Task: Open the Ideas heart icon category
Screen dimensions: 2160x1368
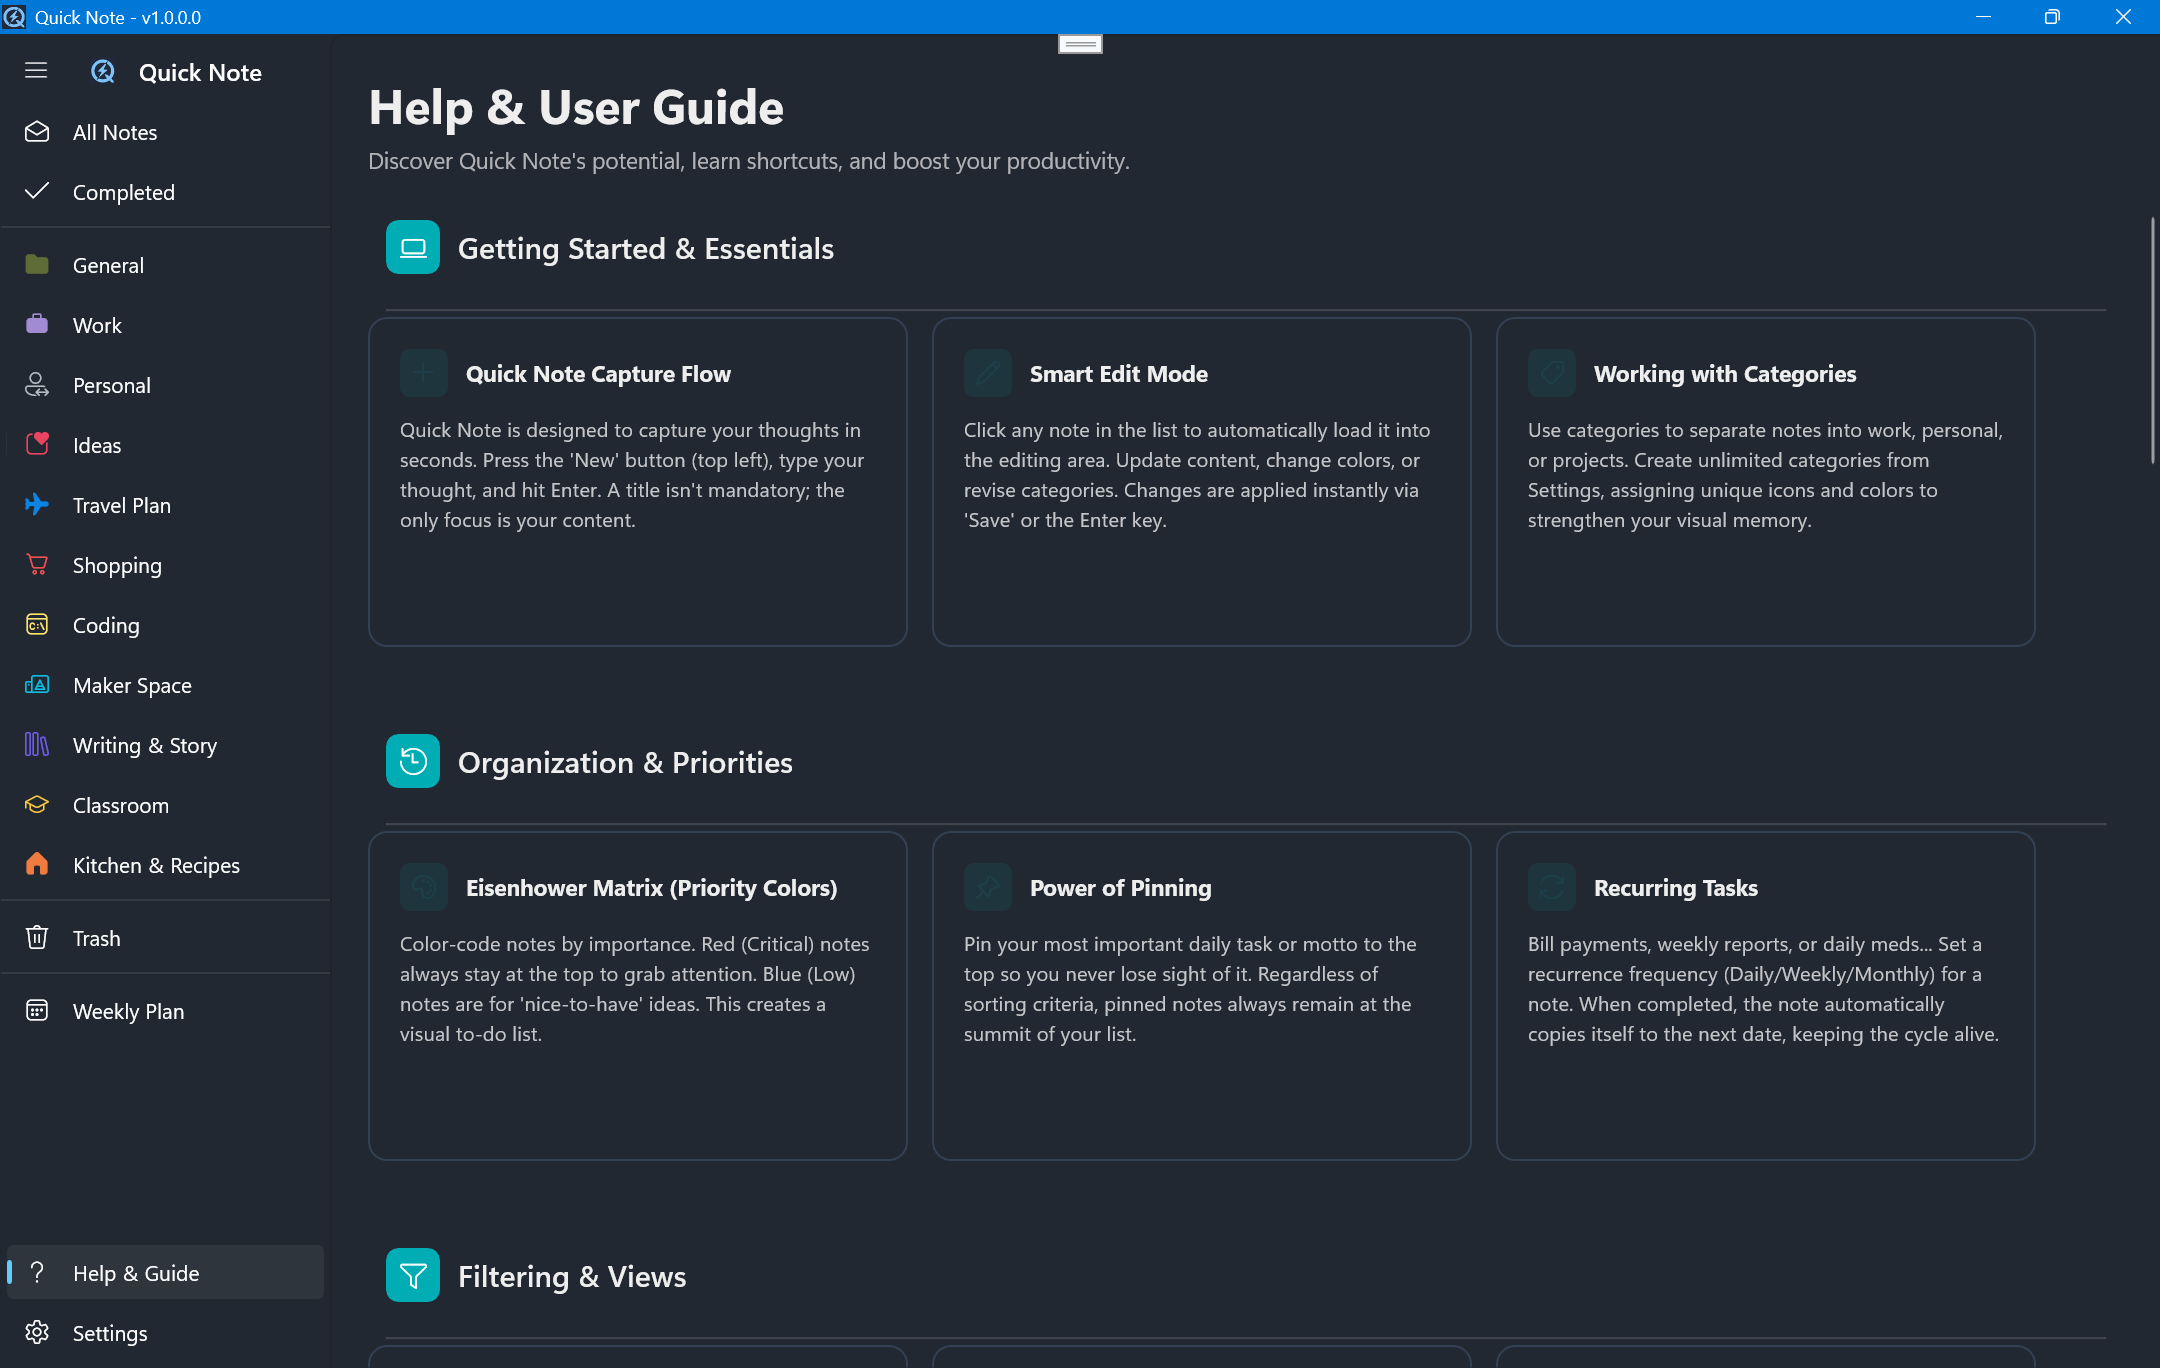Action: (x=37, y=445)
